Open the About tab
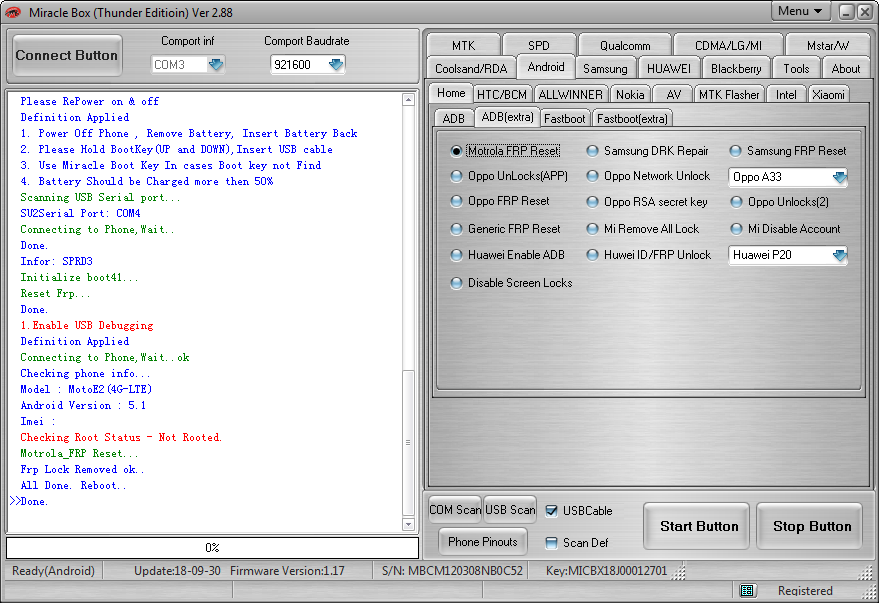The image size is (879, 603). coord(845,68)
